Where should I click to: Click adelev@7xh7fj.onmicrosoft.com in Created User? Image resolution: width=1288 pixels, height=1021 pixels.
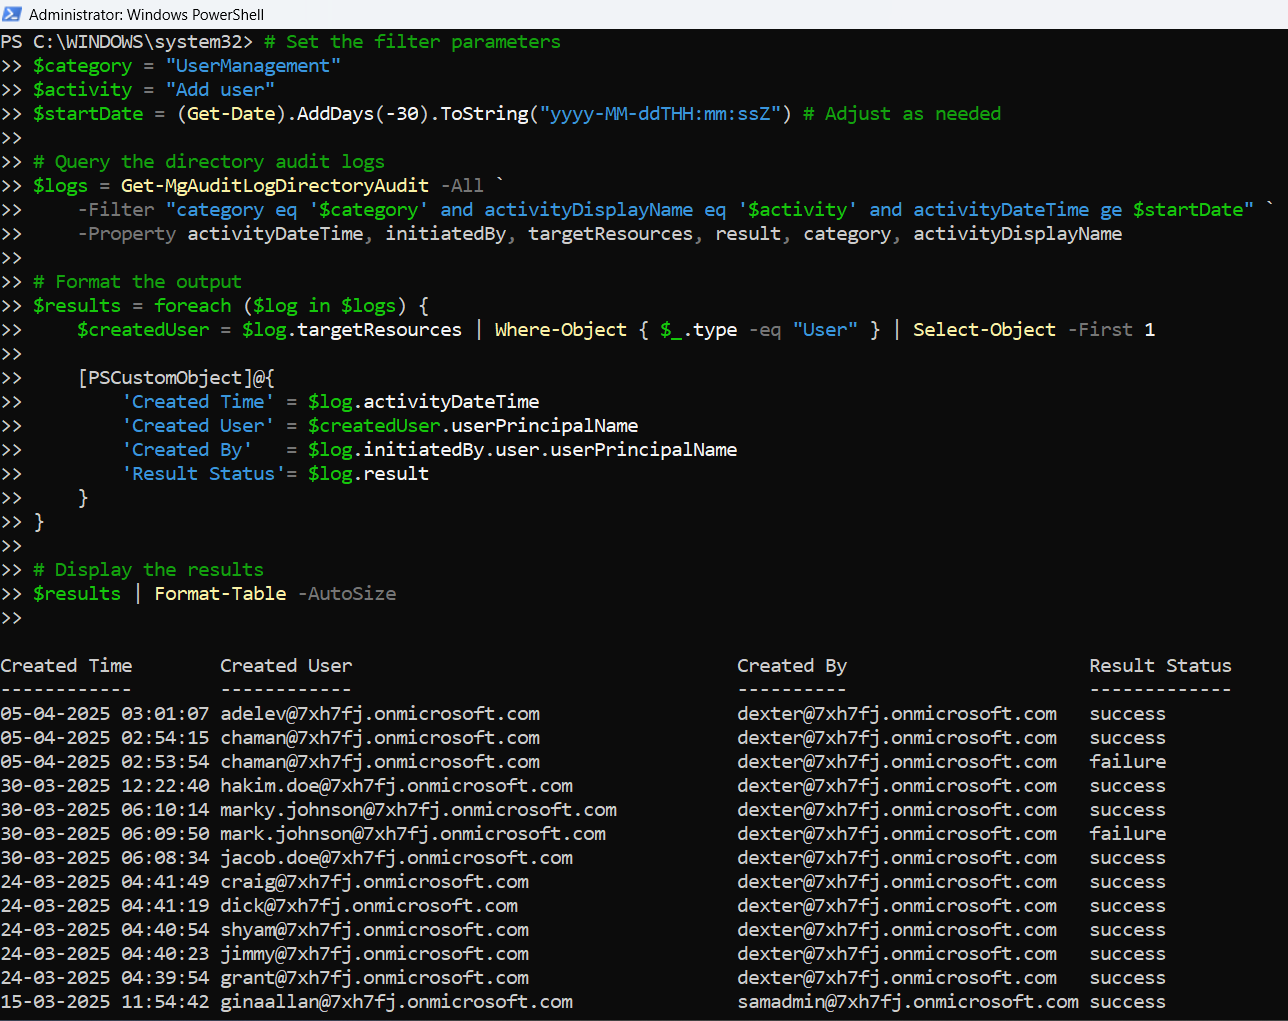pos(380,714)
